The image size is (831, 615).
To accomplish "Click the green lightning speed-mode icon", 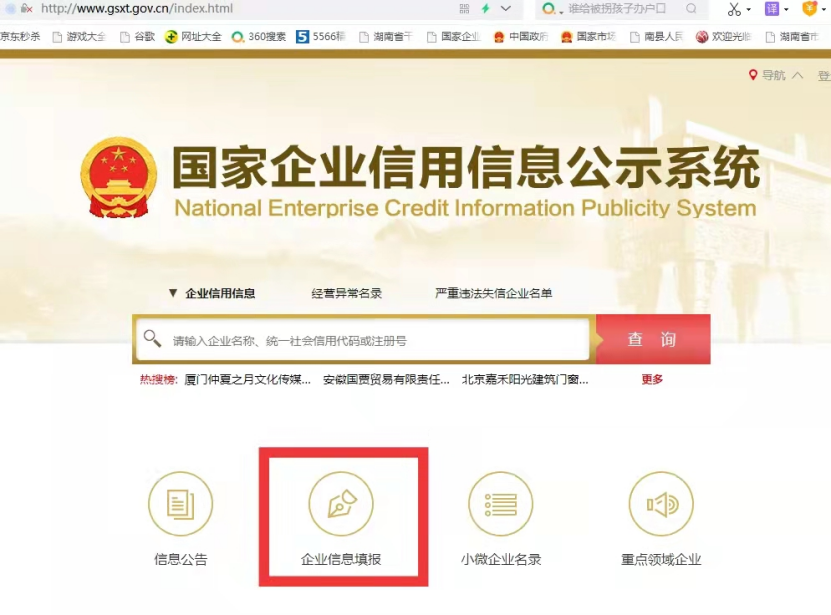I will (x=485, y=8).
